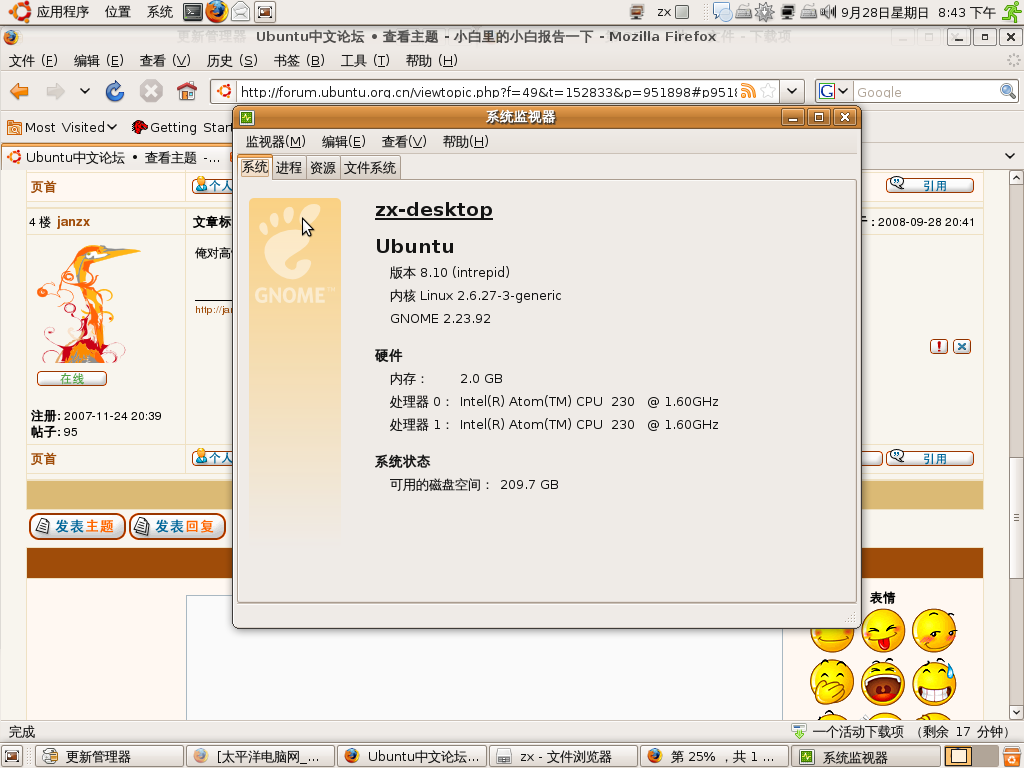This screenshot has height=768, width=1024.
Task: Click the 发表主题 button
Action: click(x=77, y=526)
